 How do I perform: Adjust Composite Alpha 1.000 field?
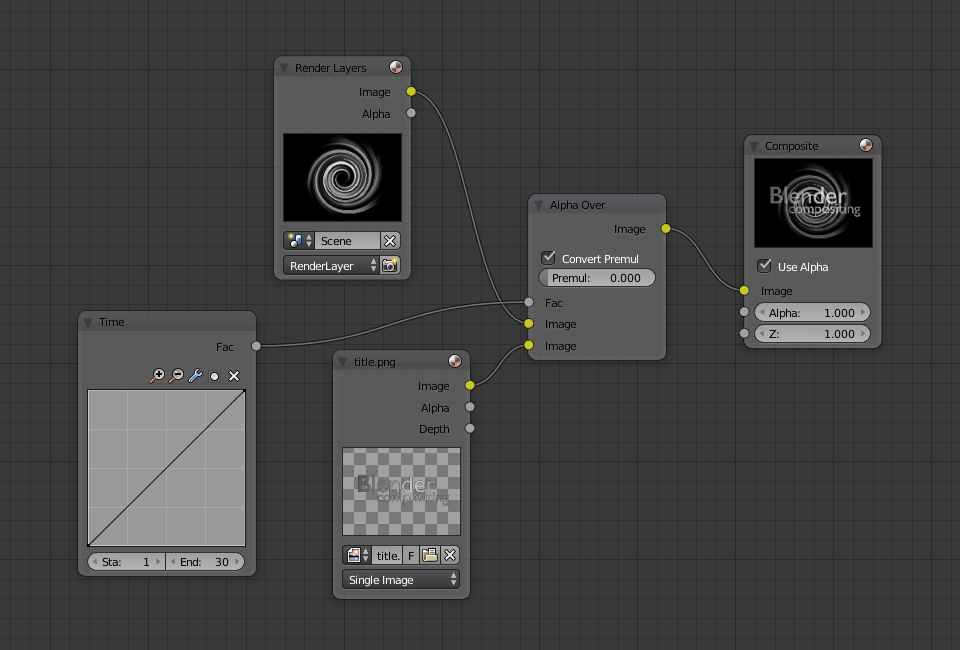(x=812, y=313)
